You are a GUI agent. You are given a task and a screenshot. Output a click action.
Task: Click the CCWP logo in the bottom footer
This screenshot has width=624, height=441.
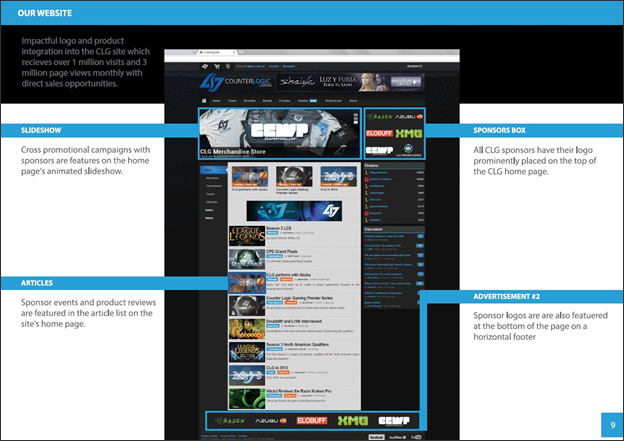point(394,421)
